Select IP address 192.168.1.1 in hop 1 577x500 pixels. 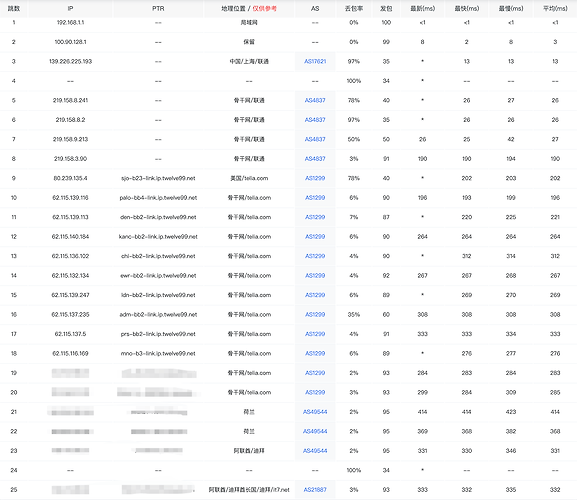[x=70, y=23]
